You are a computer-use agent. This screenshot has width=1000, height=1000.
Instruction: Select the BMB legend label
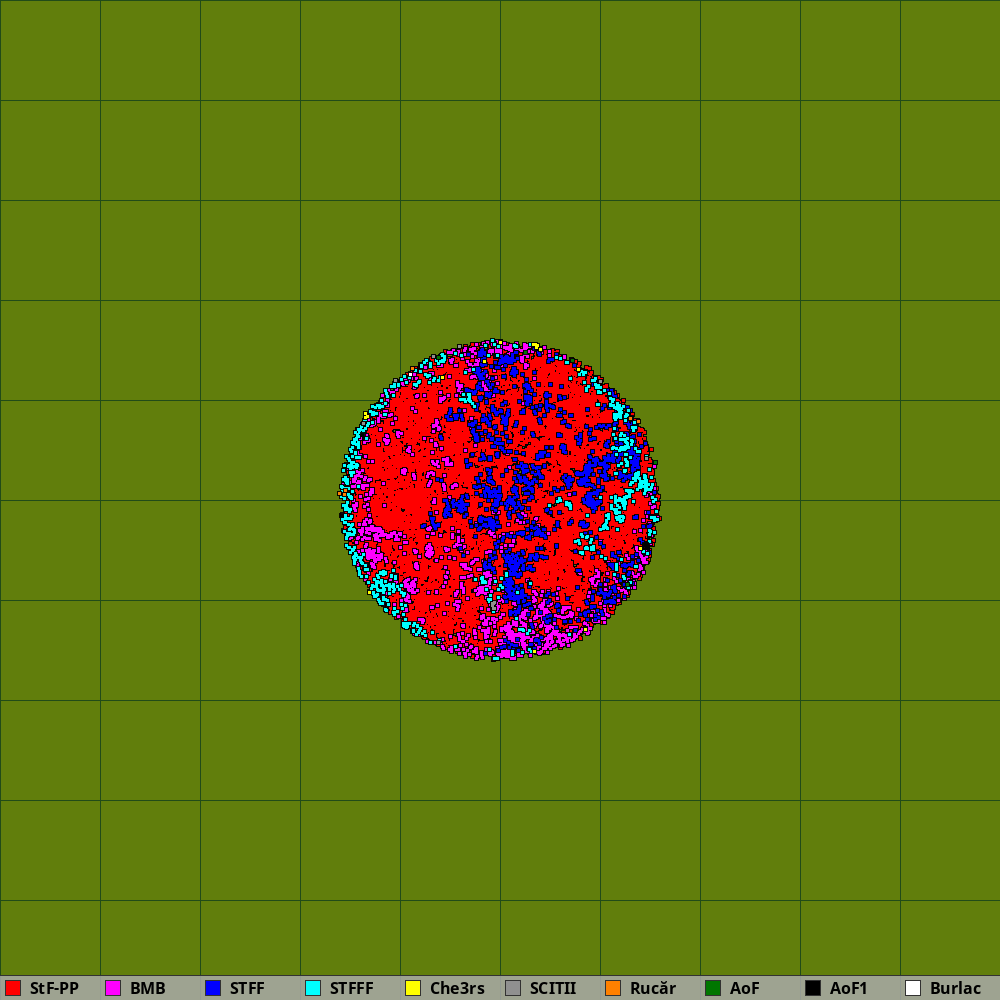click(148, 988)
